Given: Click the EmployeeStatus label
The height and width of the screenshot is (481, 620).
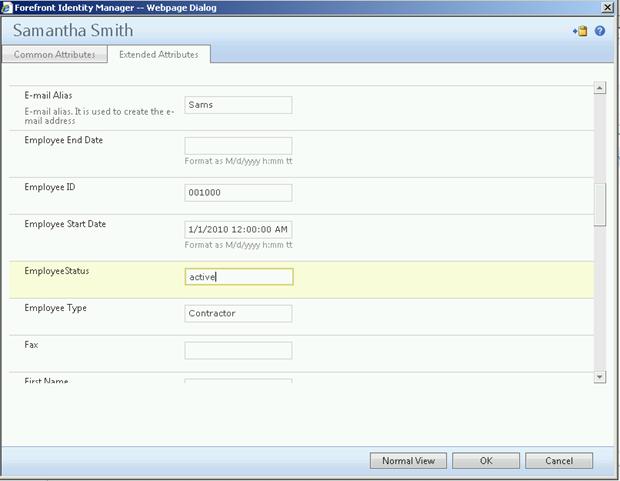Looking at the screenshot, I should pyautogui.click(x=57, y=271).
